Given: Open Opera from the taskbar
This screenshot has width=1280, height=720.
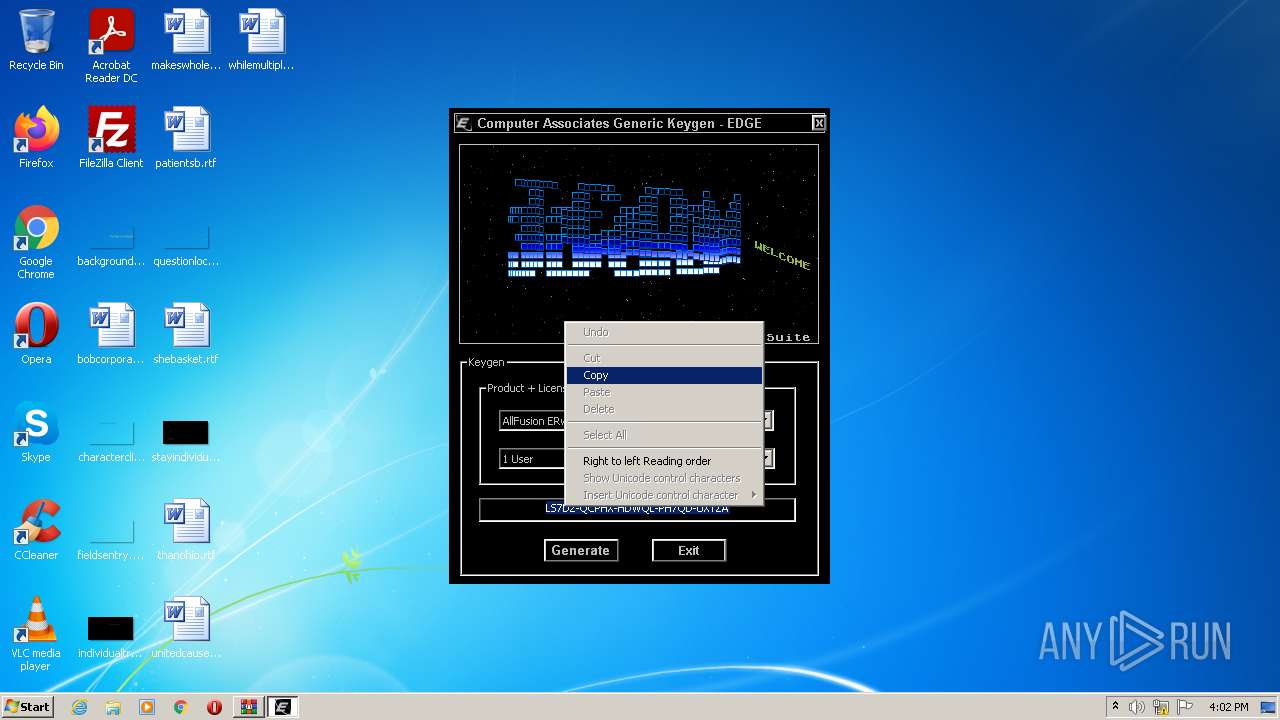Looking at the screenshot, I should (x=214, y=707).
